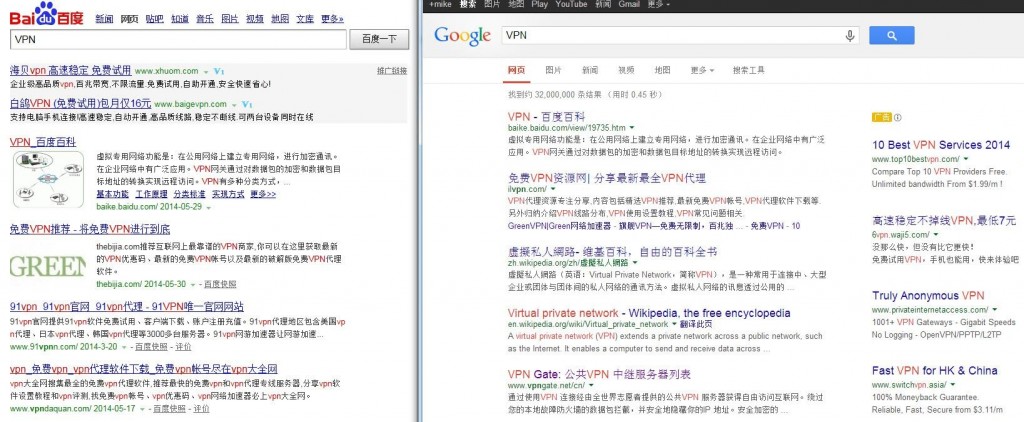
Task: Click 评价 beside www.91vpnn.com/ 2014-3-20
Action: pos(183,346)
